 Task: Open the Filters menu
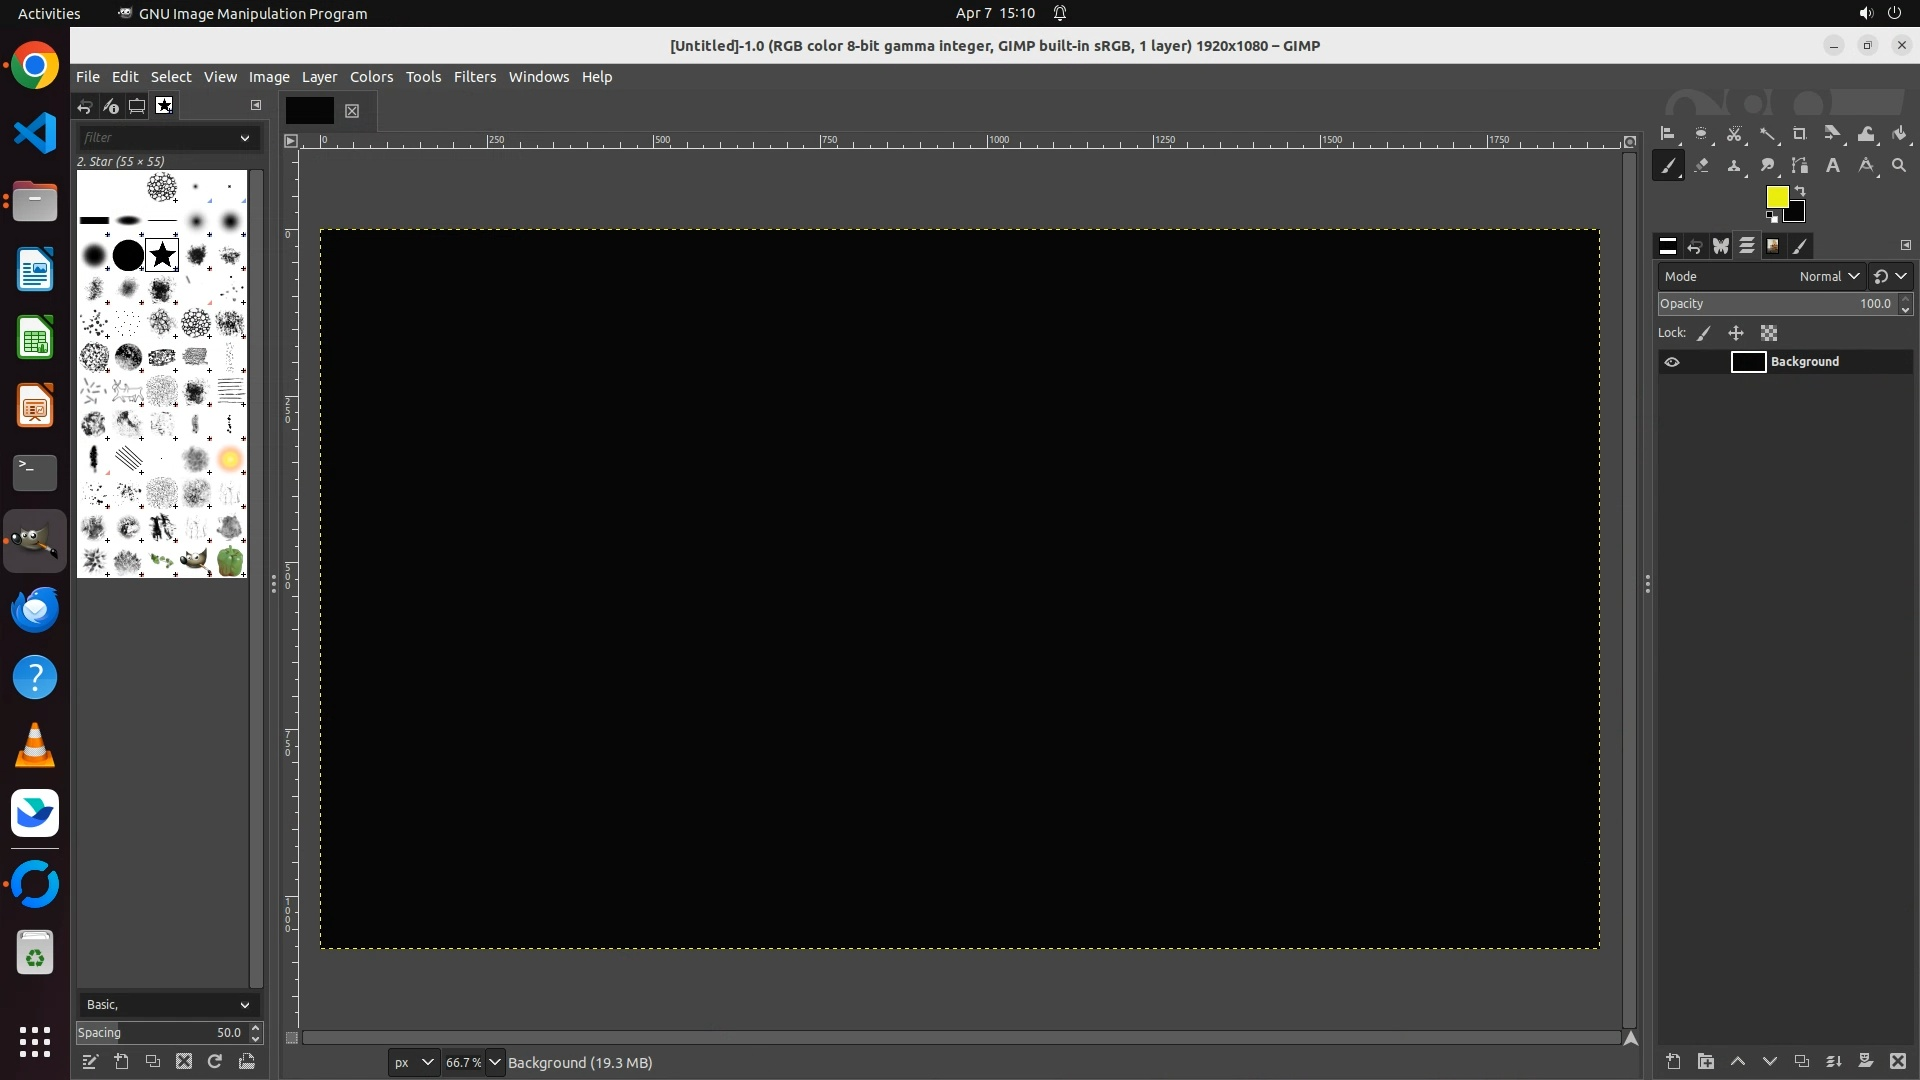tap(474, 77)
